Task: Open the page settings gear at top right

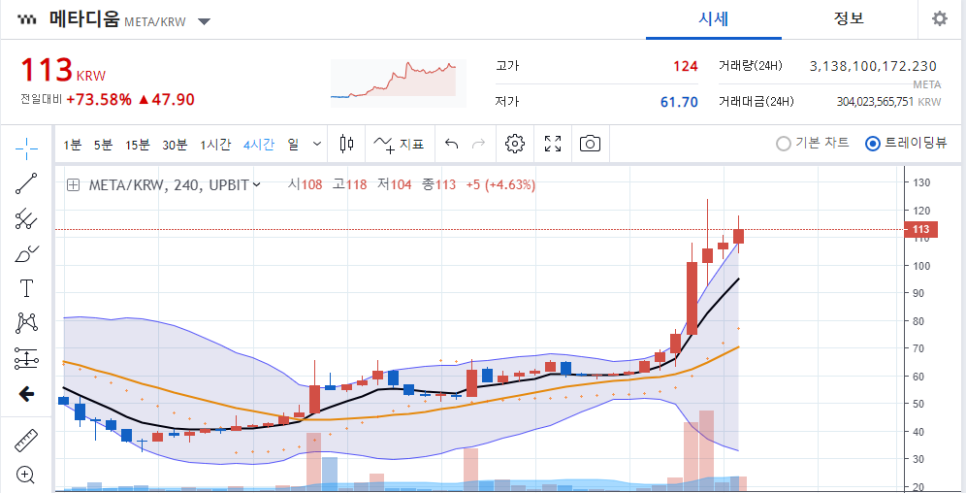Action: coord(939,19)
